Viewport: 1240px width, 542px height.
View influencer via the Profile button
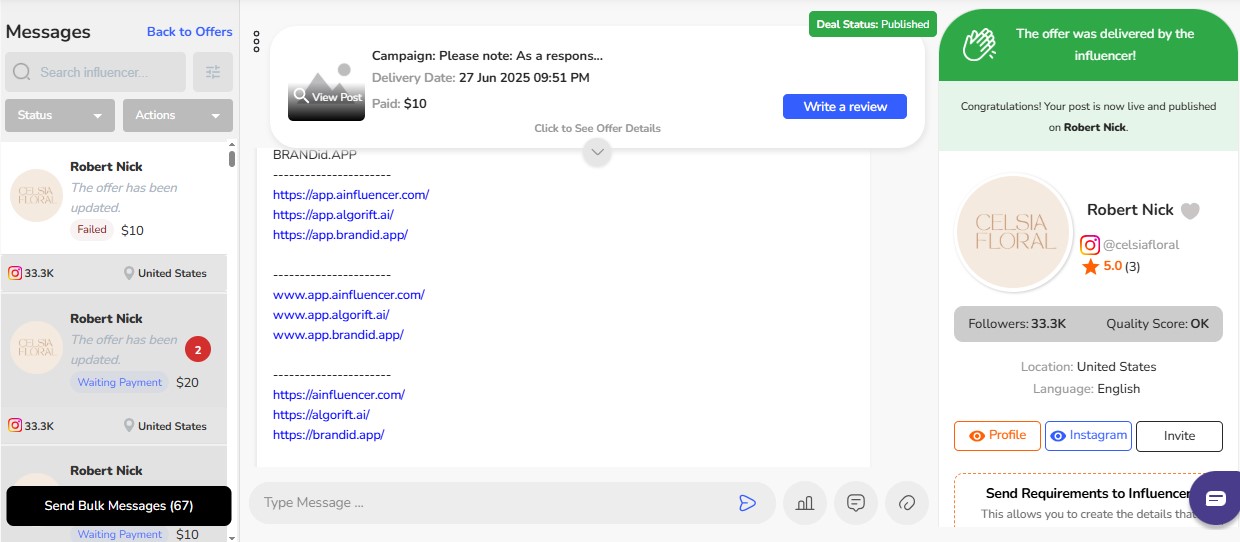click(x=998, y=436)
